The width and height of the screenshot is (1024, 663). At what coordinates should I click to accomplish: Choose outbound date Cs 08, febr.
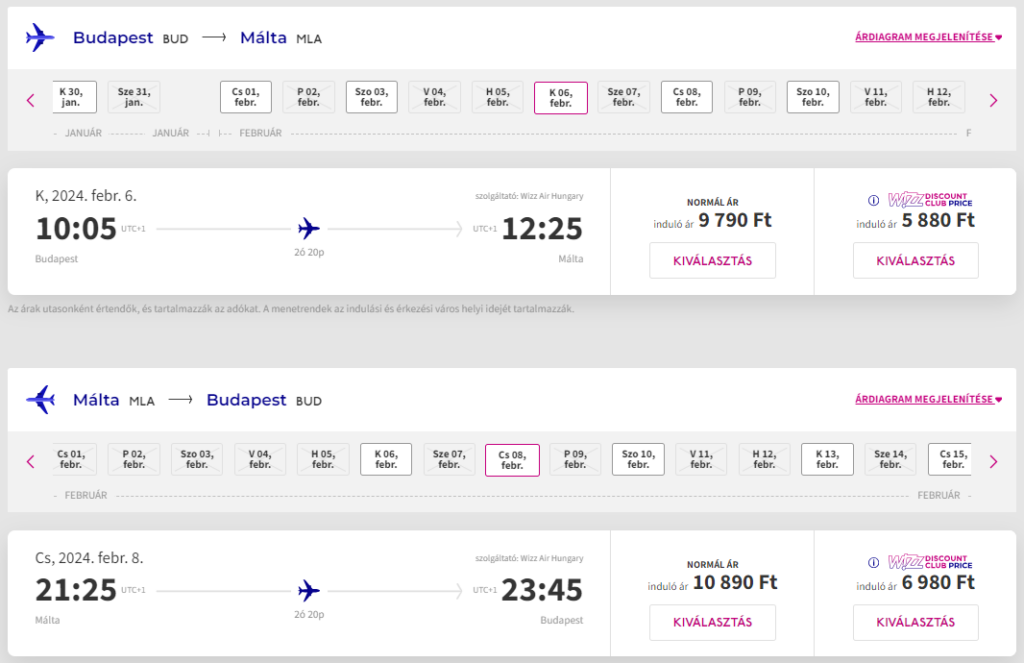(x=686, y=97)
